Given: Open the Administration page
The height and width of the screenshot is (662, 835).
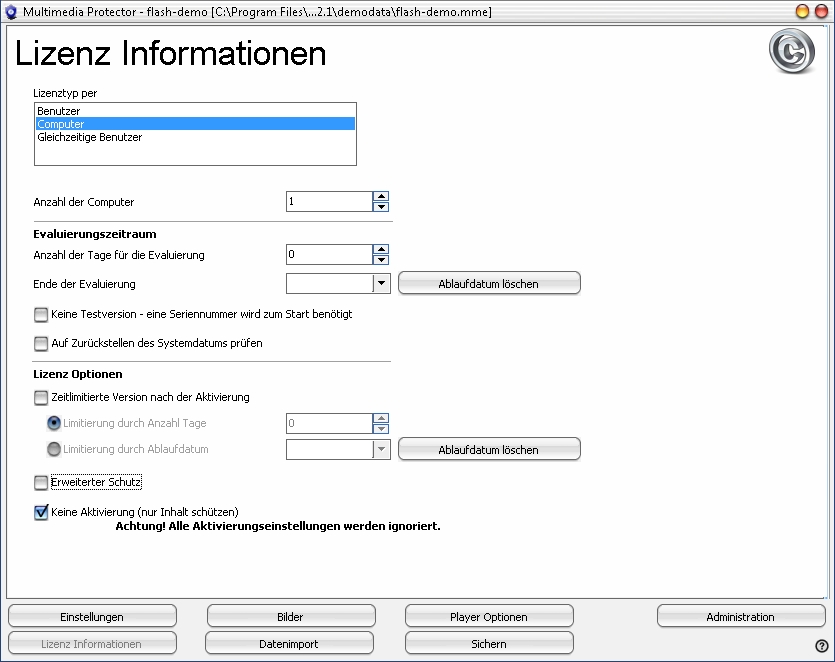Looking at the screenshot, I should point(741,617).
